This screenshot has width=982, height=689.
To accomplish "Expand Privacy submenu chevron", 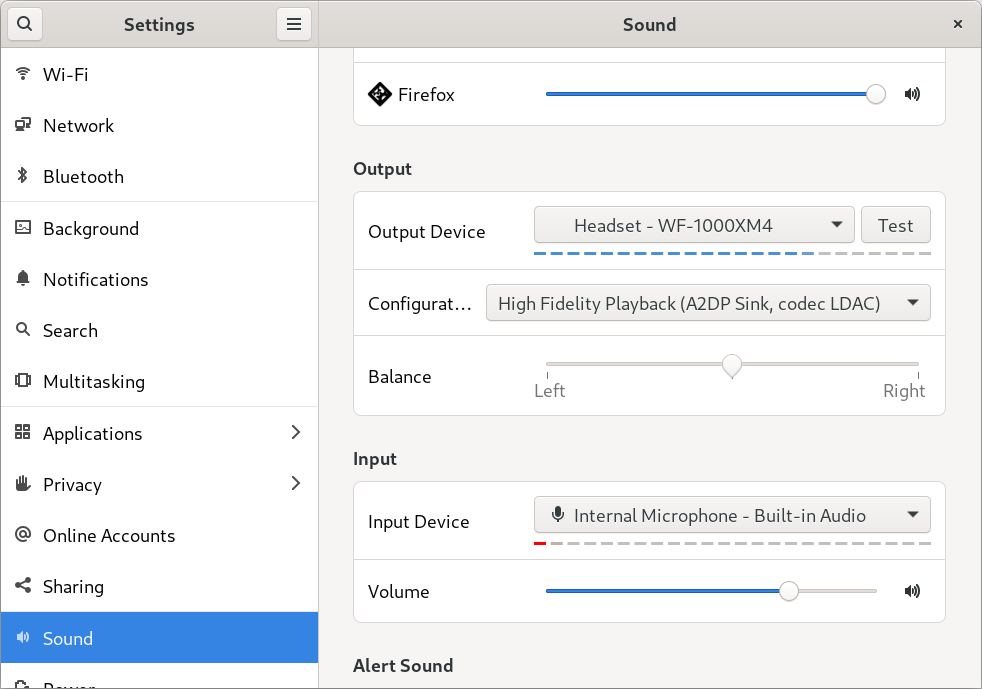I will point(296,484).
